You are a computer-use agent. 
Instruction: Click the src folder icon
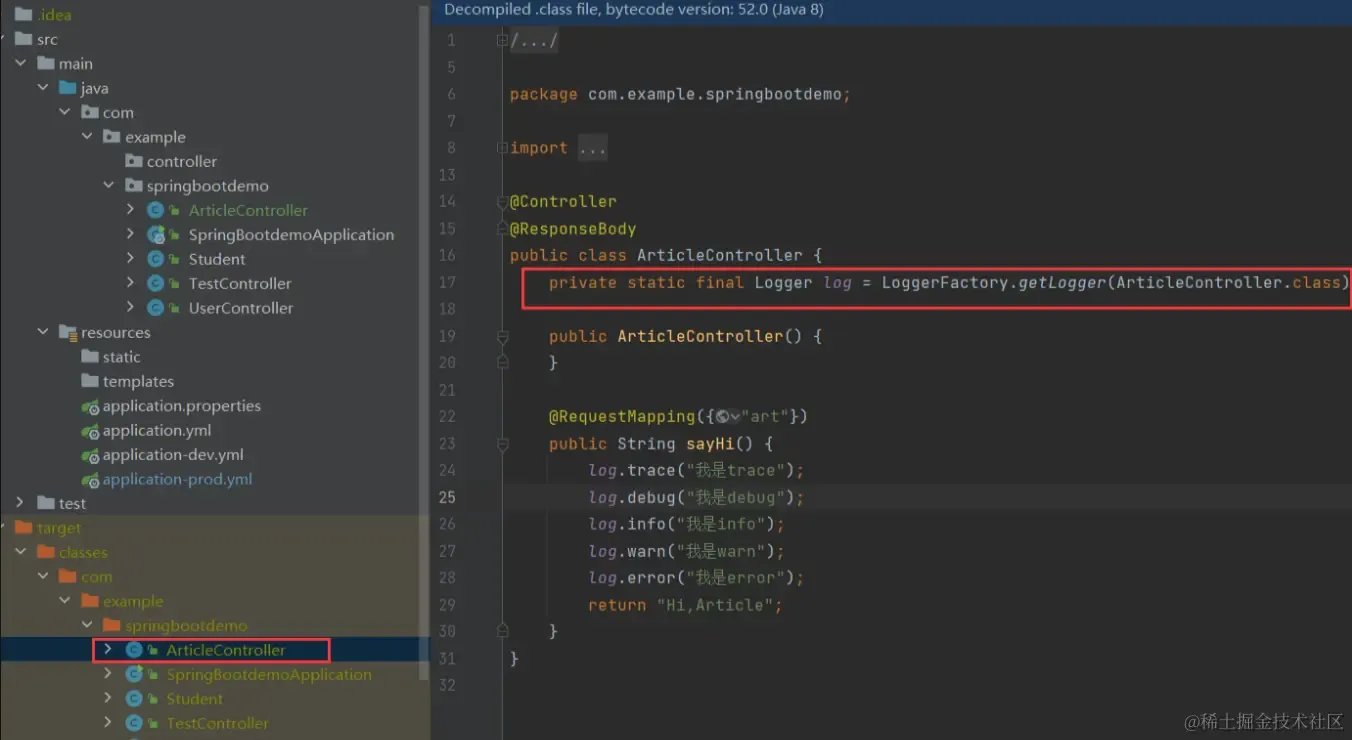click(x=24, y=39)
